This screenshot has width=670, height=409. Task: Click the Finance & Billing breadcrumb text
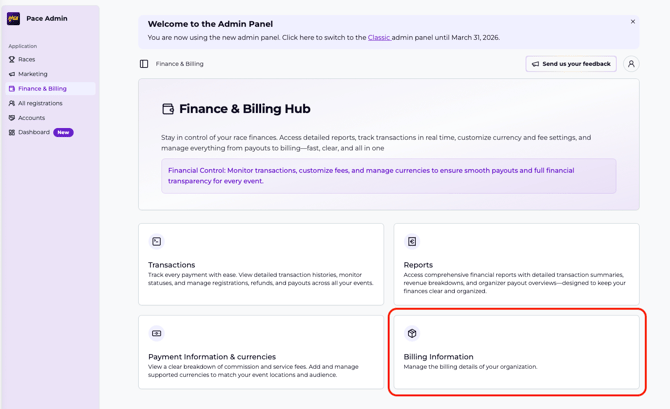180,64
